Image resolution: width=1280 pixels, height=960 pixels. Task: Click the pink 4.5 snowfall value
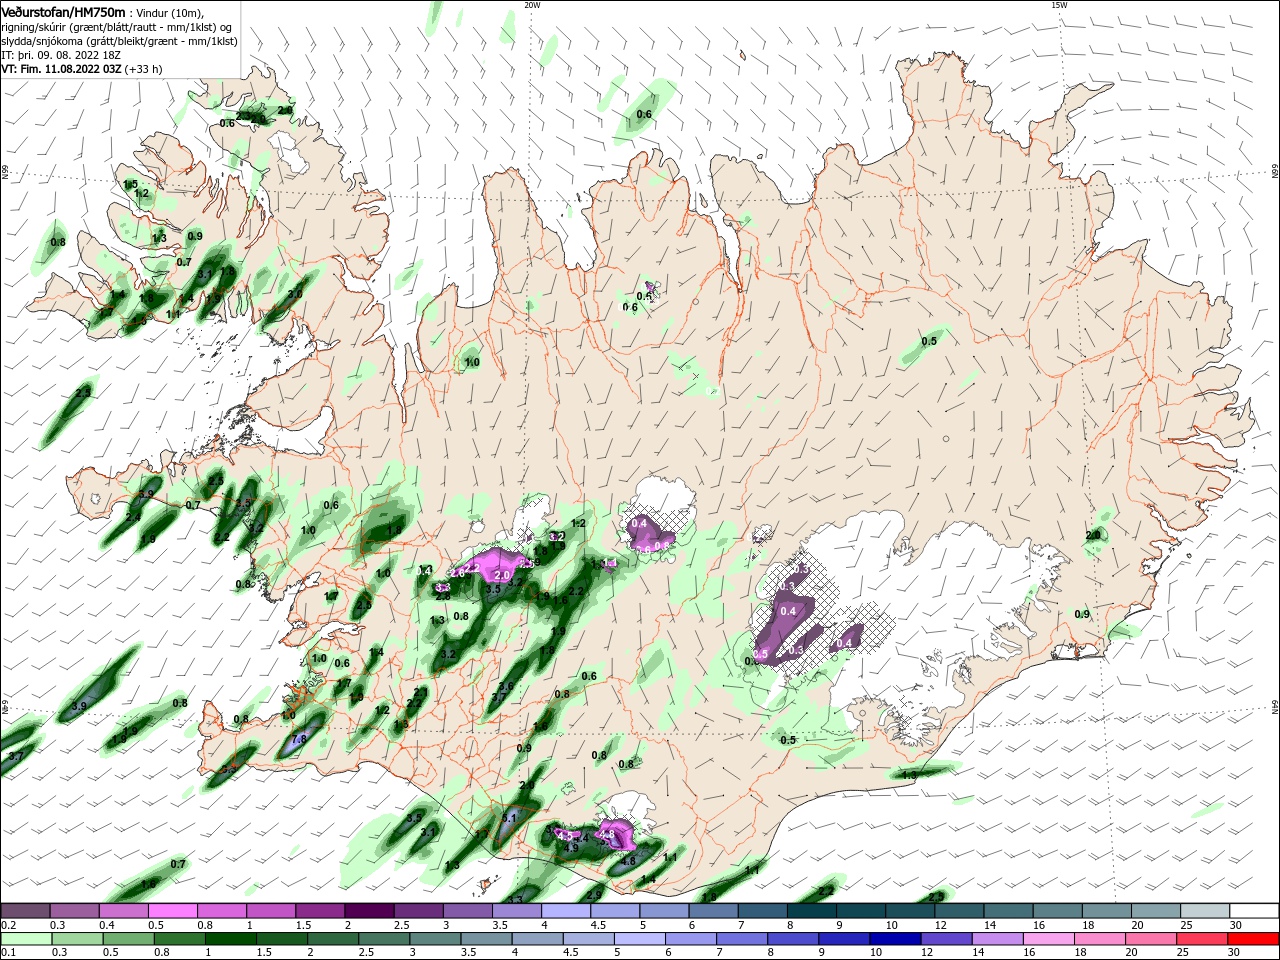coord(564,835)
